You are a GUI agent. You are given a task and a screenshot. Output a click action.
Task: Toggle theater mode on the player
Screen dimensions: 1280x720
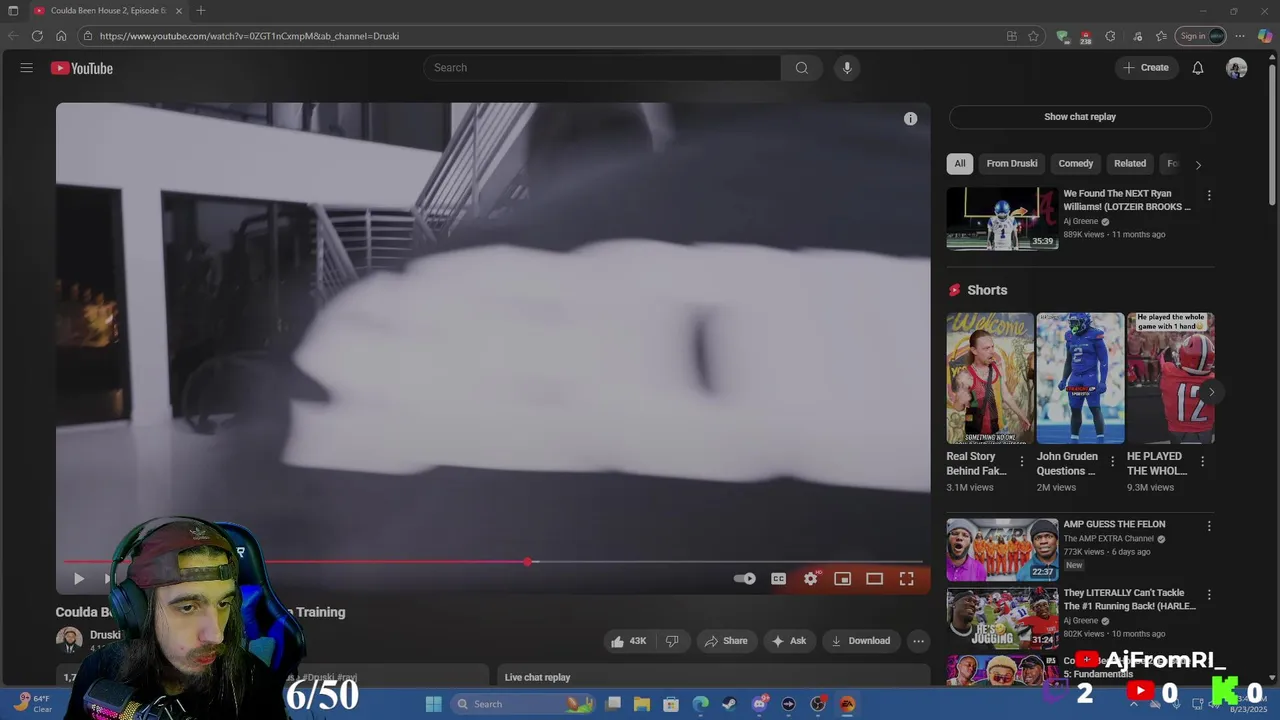874,579
